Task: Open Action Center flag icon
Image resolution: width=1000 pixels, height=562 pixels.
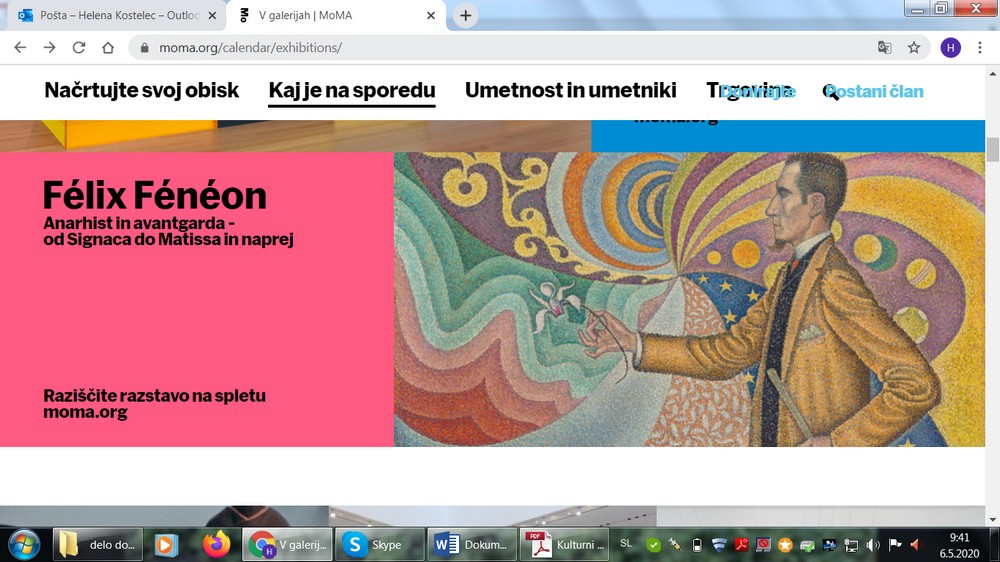Action: tap(895, 545)
